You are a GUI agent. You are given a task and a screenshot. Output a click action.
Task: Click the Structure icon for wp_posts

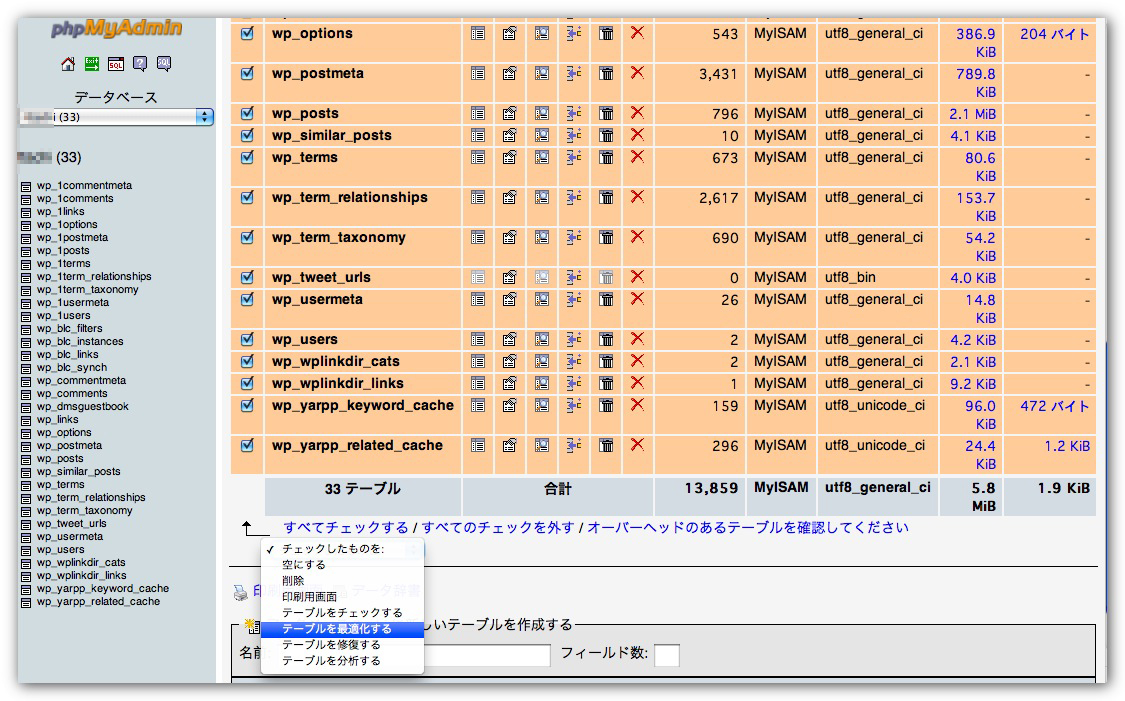tap(510, 113)
